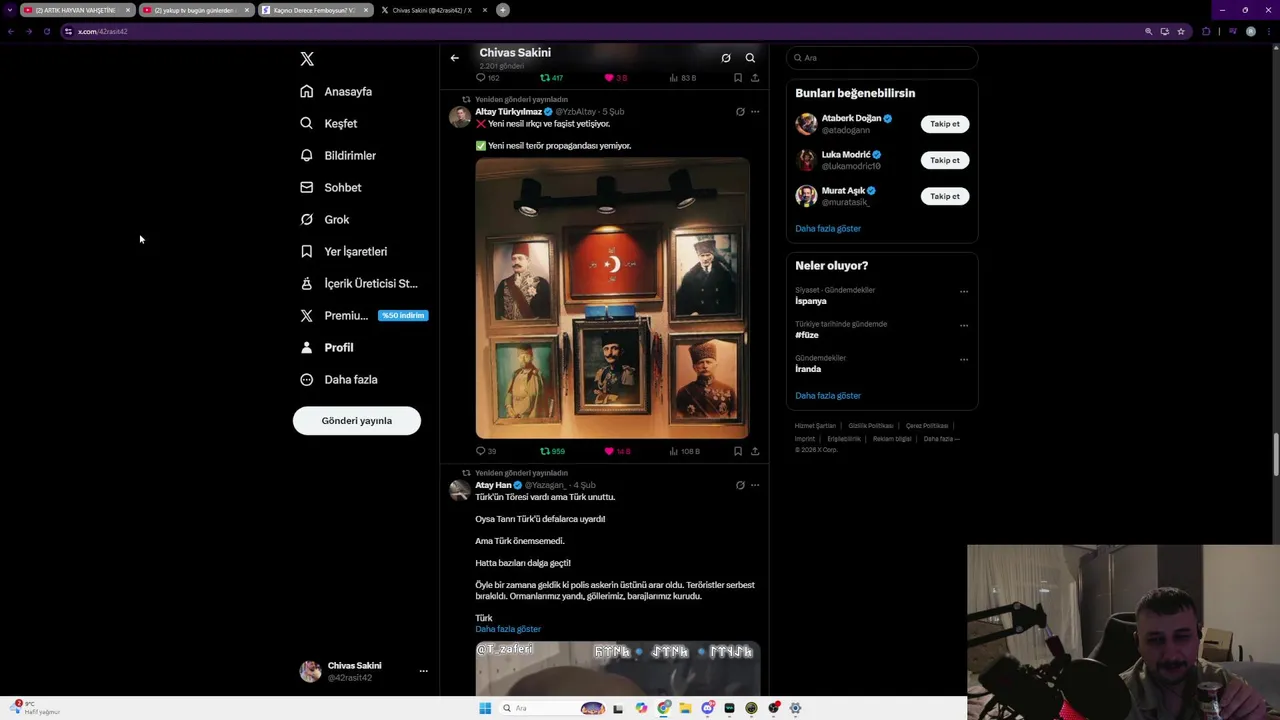Viewport: 1280px width, 720px height.
Task: Follow Luka Modrić with Takip et
Action: pos(945,160)
